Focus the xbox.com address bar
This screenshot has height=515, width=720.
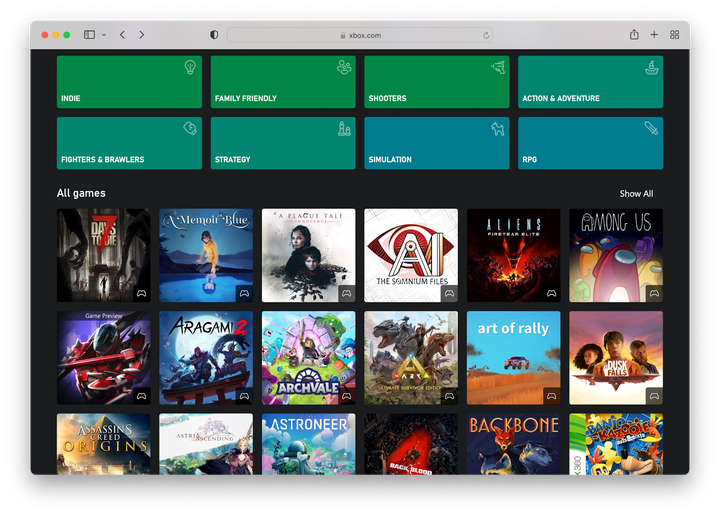point(360,35)
